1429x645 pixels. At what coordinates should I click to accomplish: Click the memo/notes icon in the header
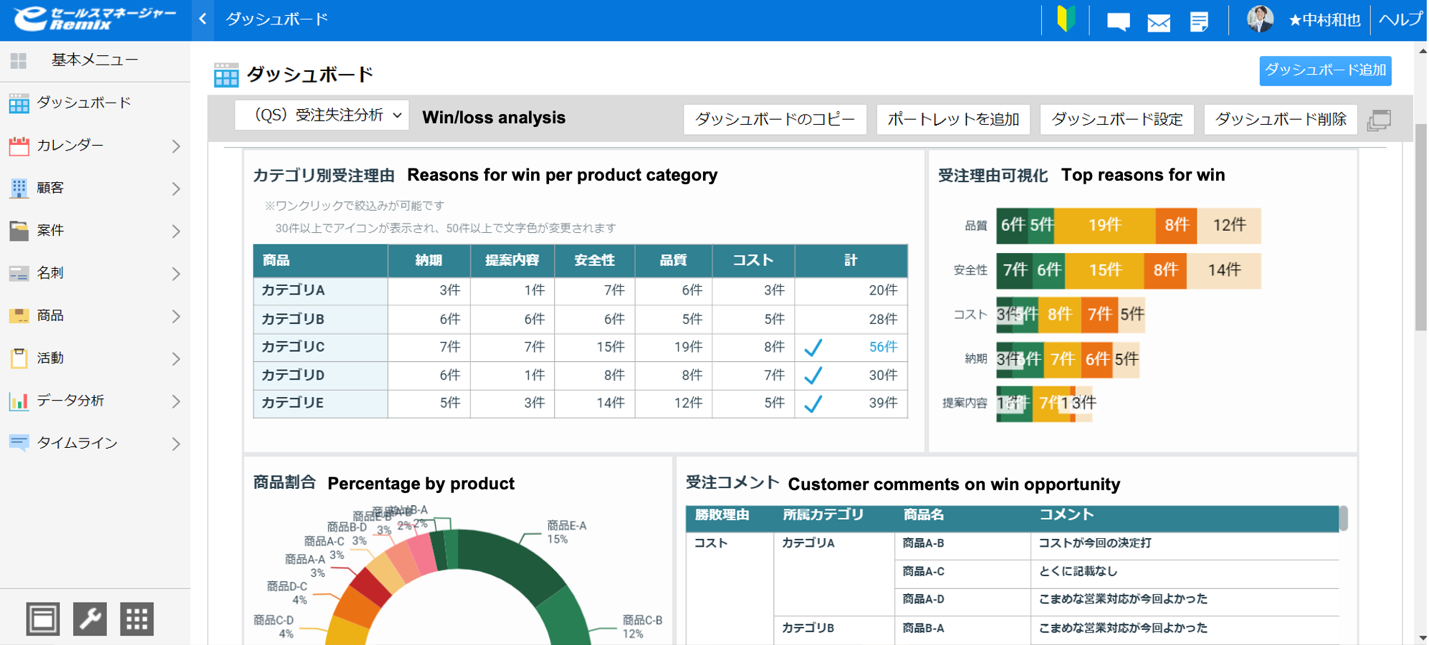(1199, 19)
